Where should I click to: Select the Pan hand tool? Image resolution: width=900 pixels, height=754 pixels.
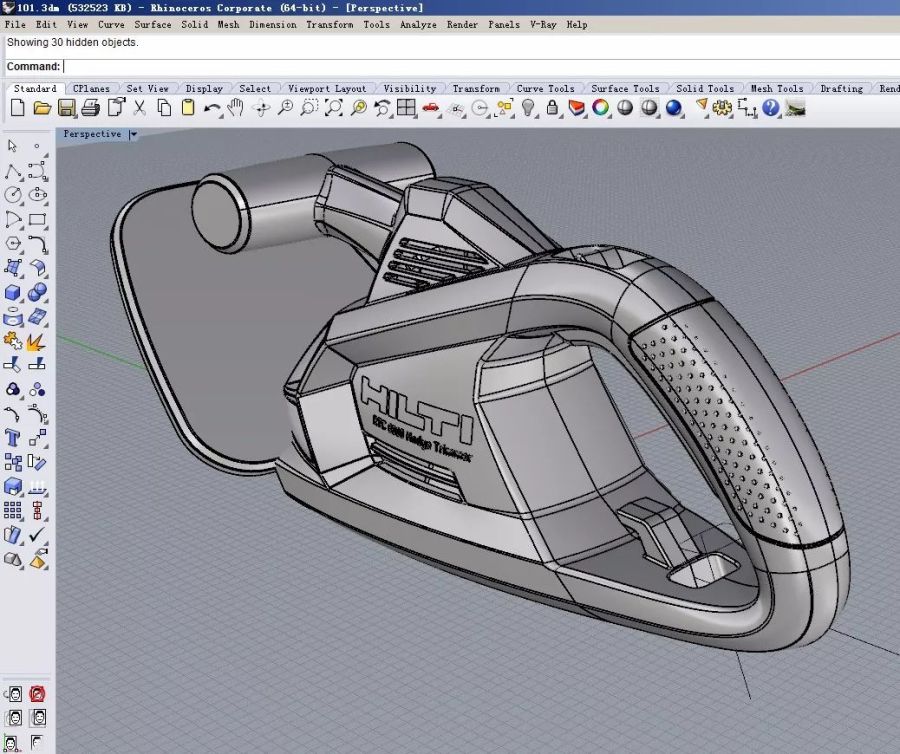click(x=236, y=108)
